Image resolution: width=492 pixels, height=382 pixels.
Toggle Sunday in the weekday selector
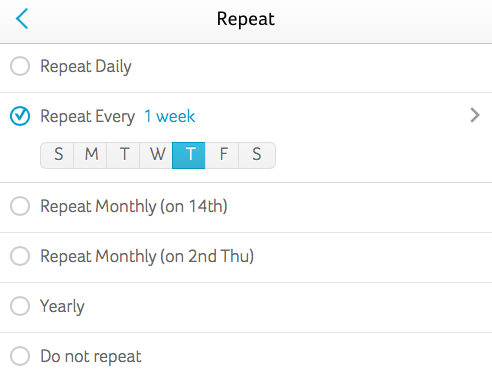click(57, 155)
